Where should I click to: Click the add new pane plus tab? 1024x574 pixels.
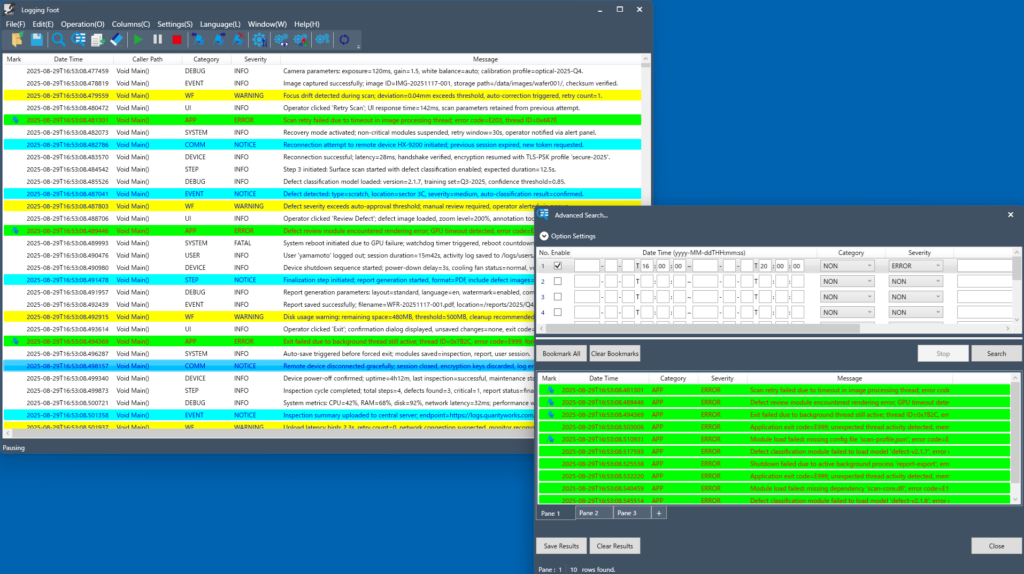[659, 513]
